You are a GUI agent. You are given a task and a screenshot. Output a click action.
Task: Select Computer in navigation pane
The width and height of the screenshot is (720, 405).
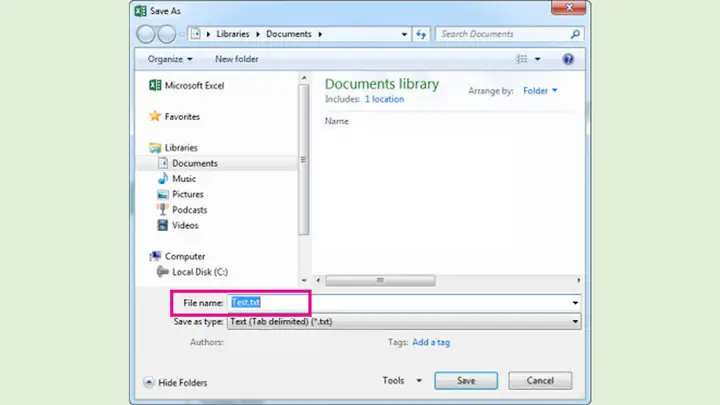coord(185,256)
